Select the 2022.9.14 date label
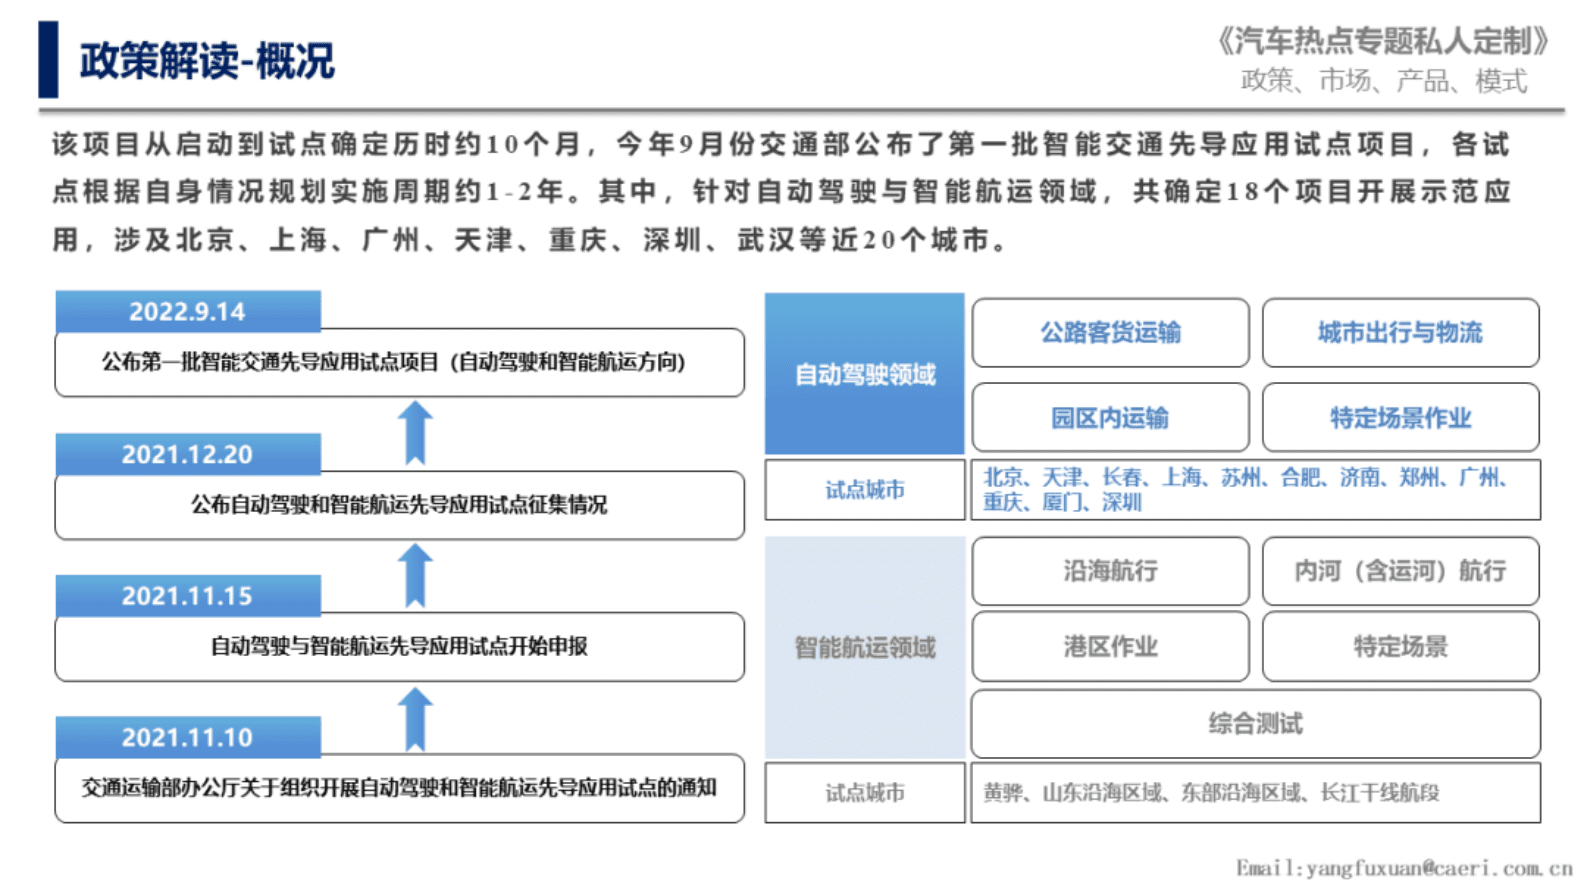This screenshot has width=1587, height=894. click(188, 311)
